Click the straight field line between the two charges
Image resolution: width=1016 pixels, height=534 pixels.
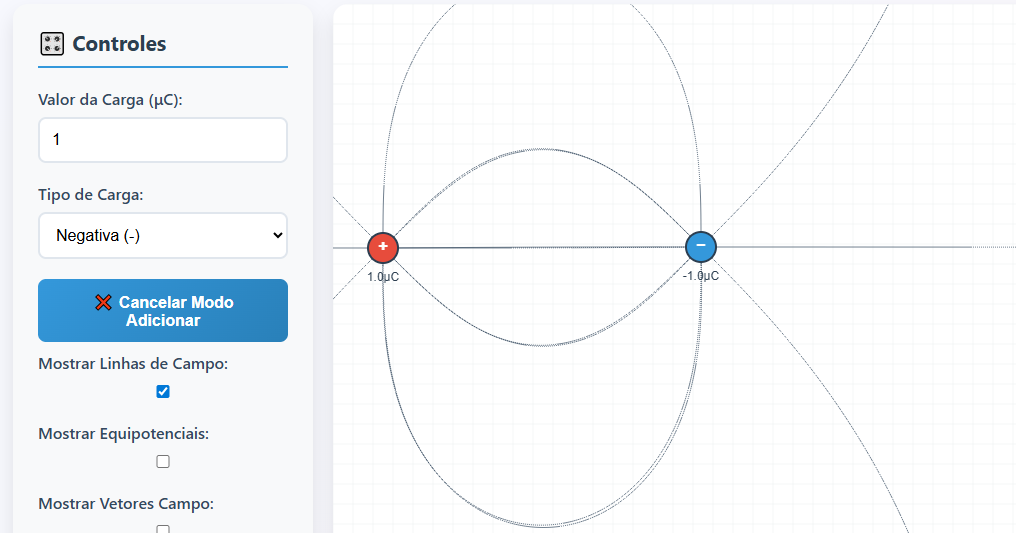point(542,247)
